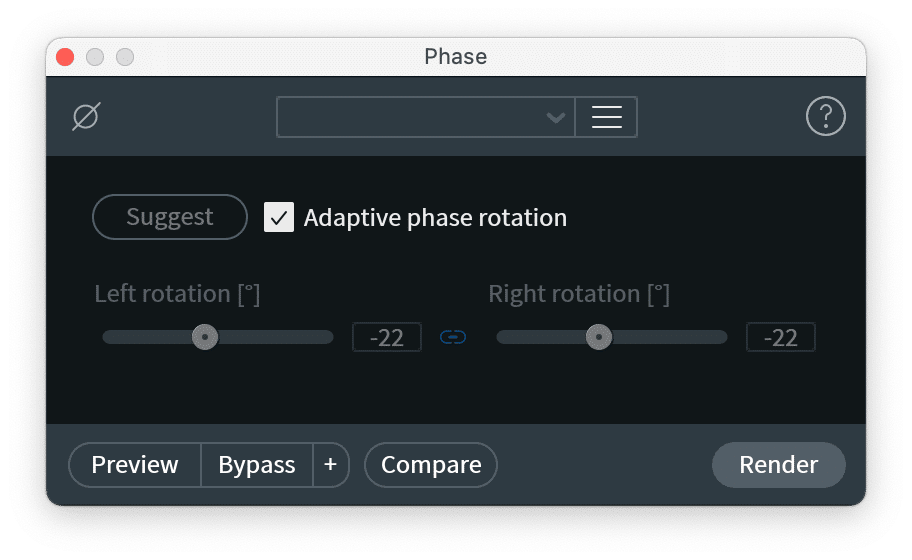Click the Right rotation value field
The image size is (912, 560).
(780, 337)
